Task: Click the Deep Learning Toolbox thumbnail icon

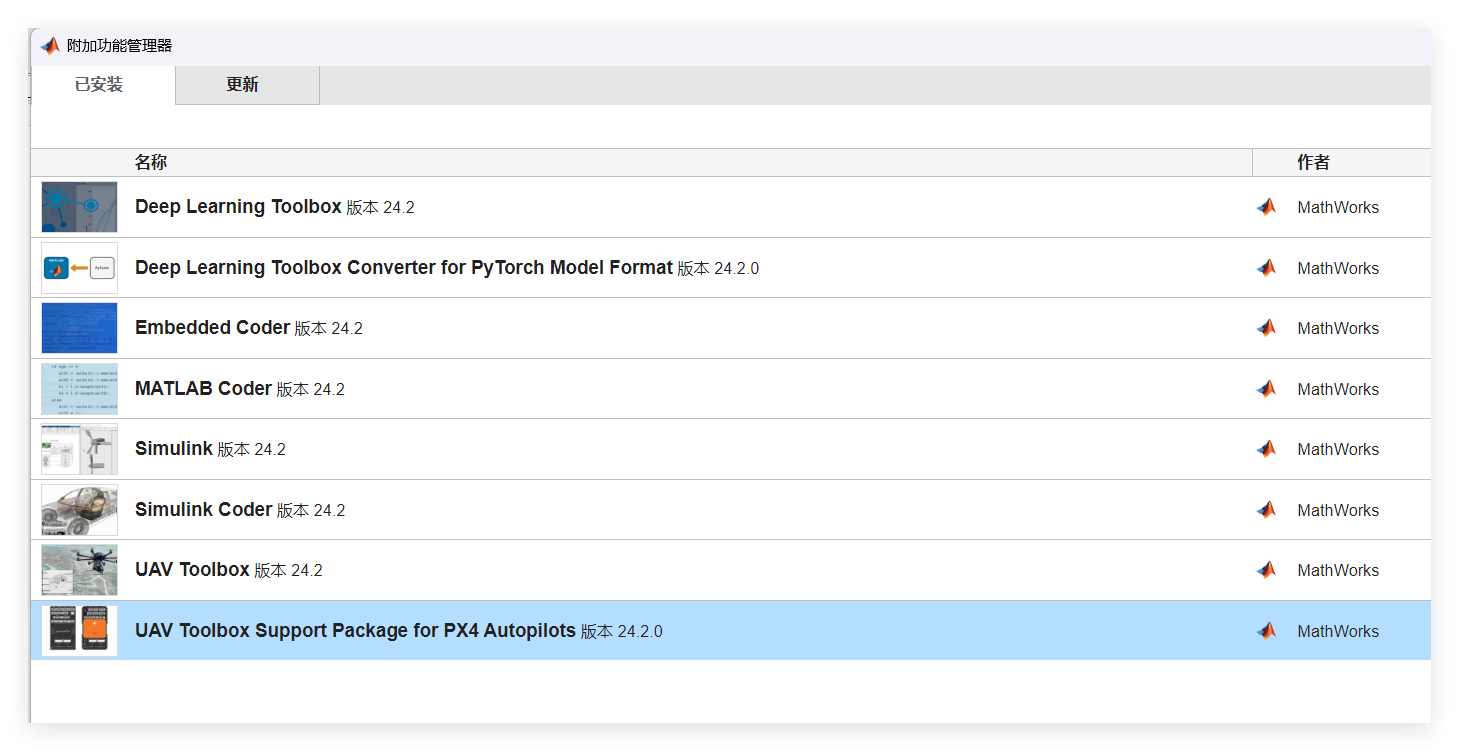Action: [79, 207]
